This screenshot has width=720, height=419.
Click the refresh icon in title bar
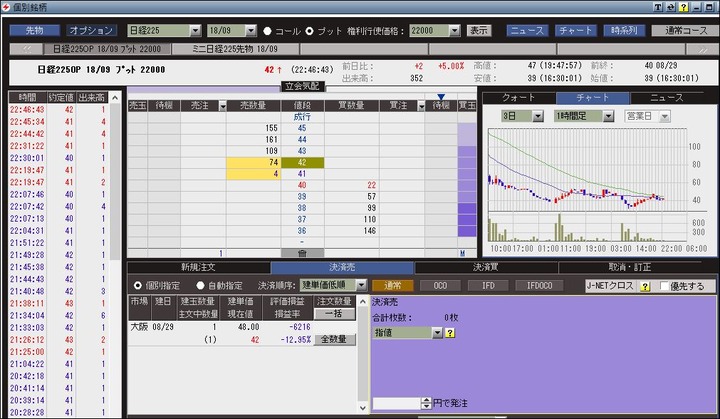point(671,7)
